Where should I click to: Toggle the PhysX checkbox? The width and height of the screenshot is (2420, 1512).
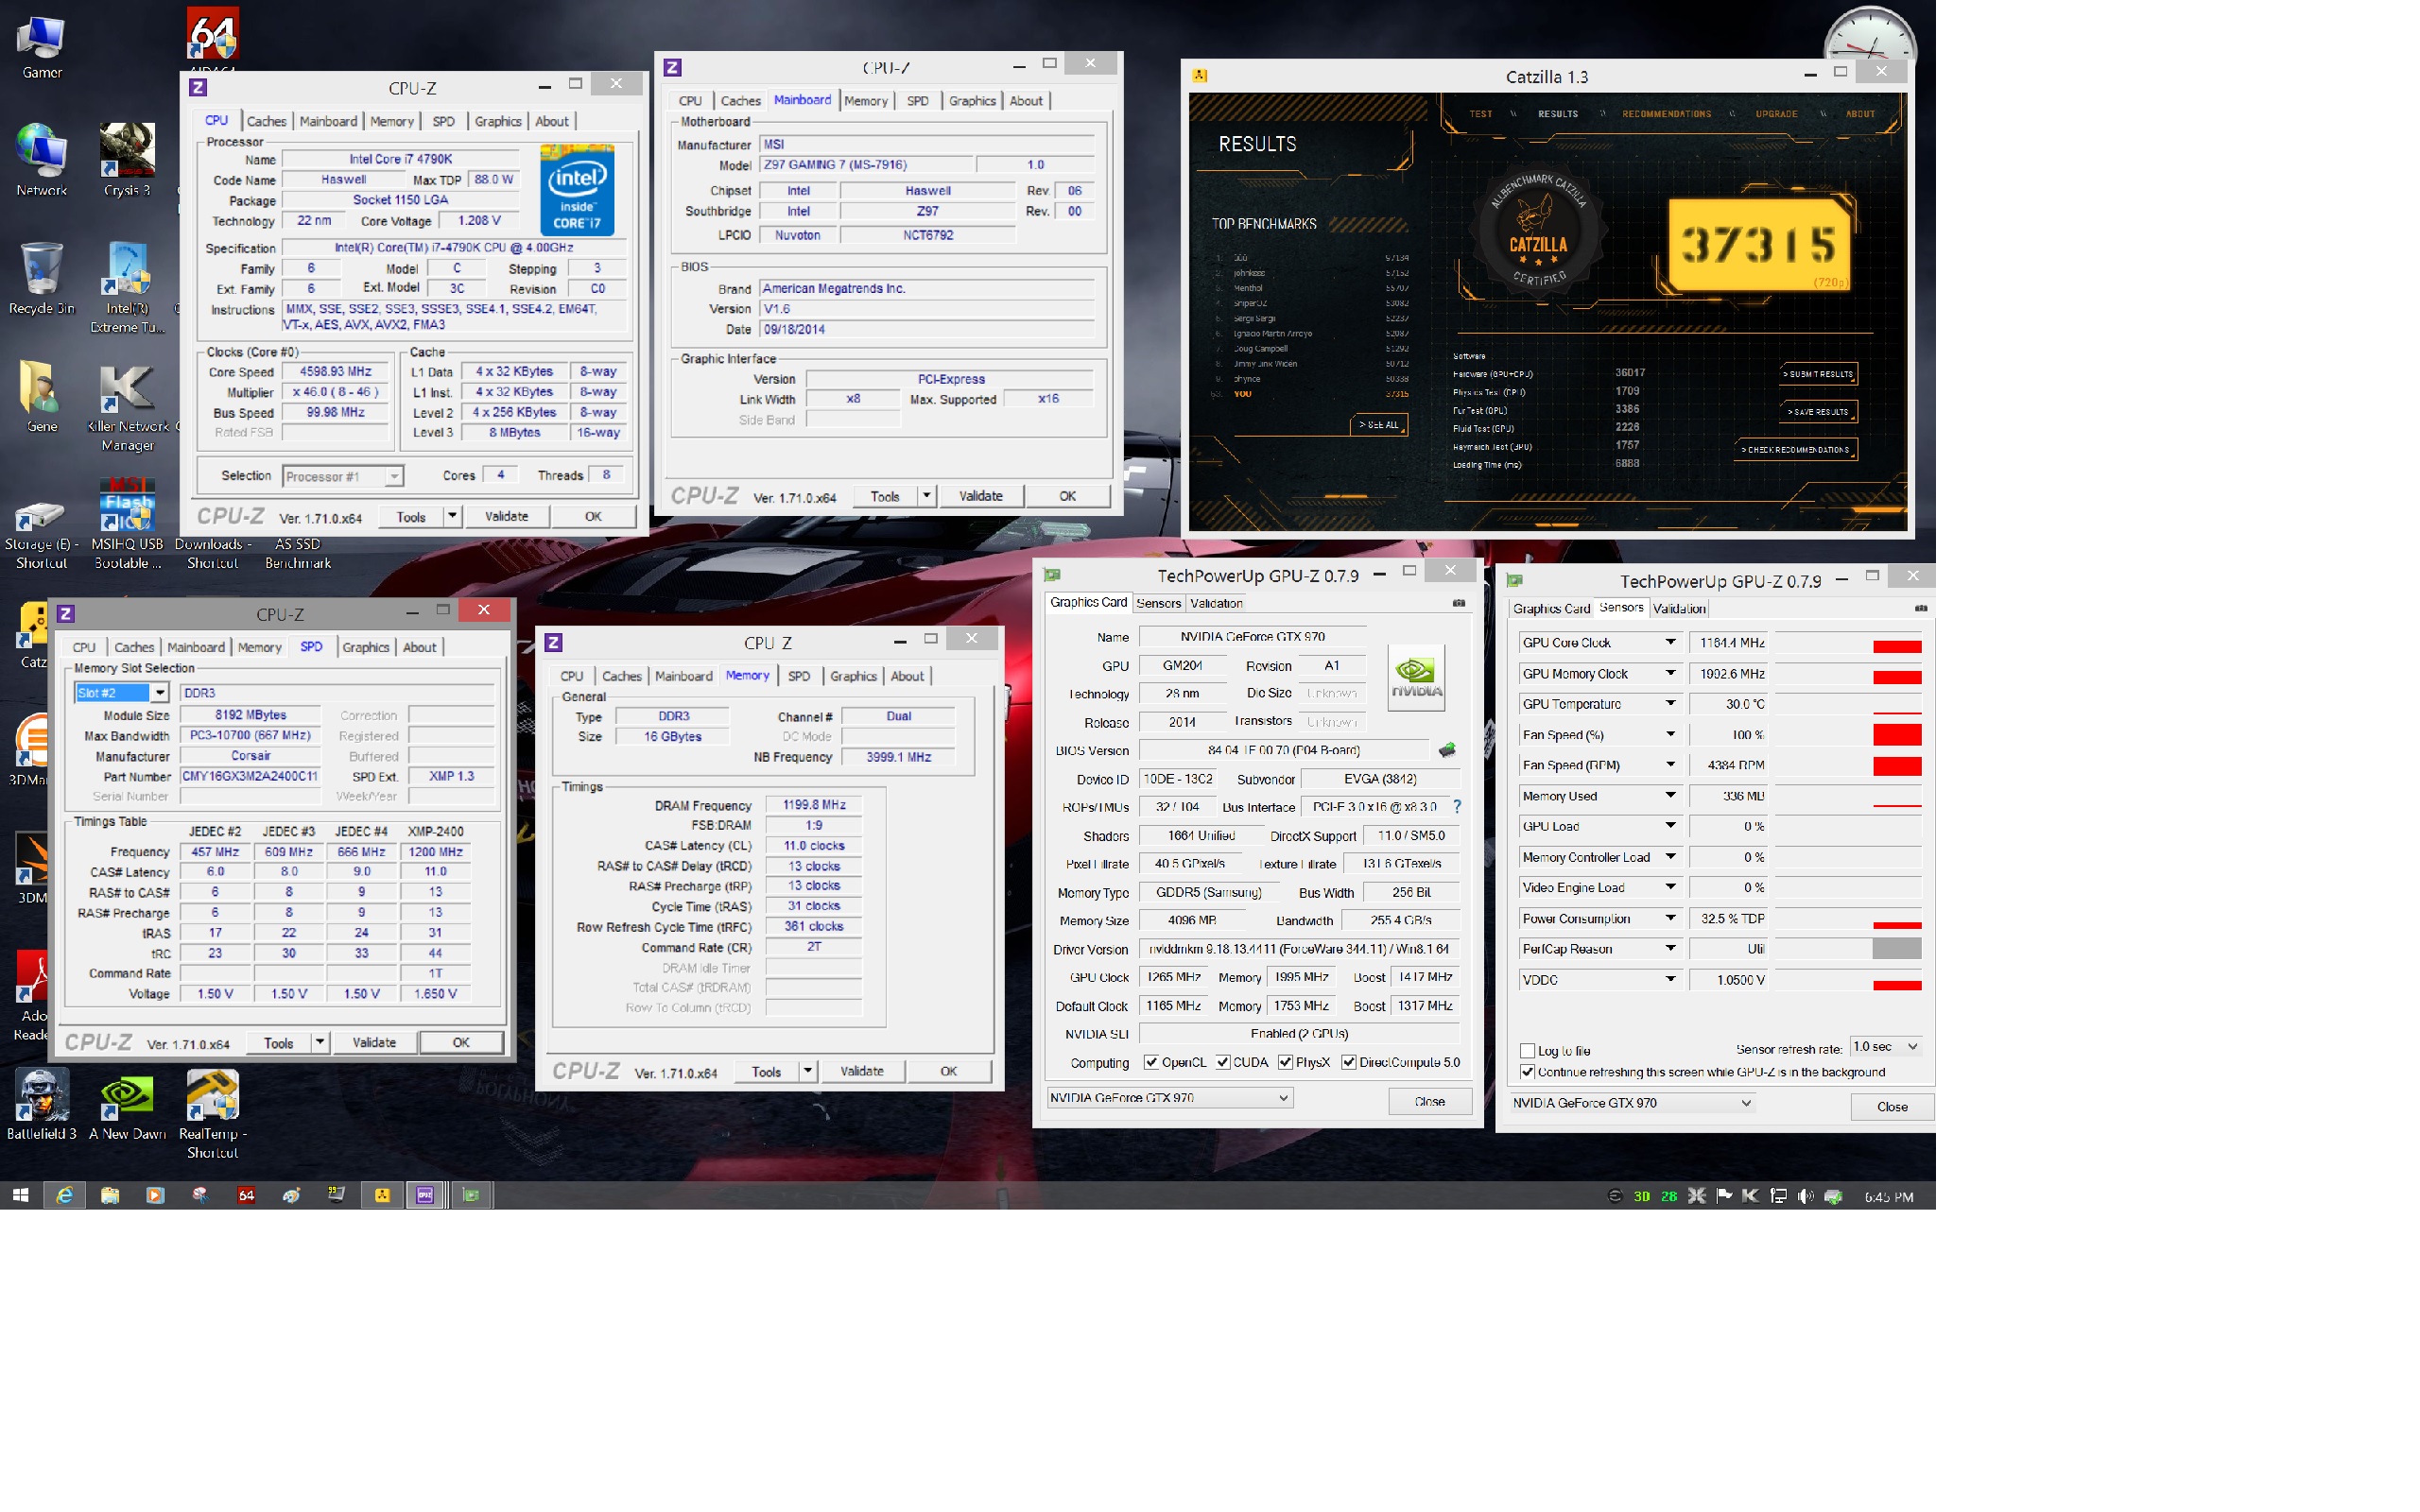(x=1285, y=1062)
